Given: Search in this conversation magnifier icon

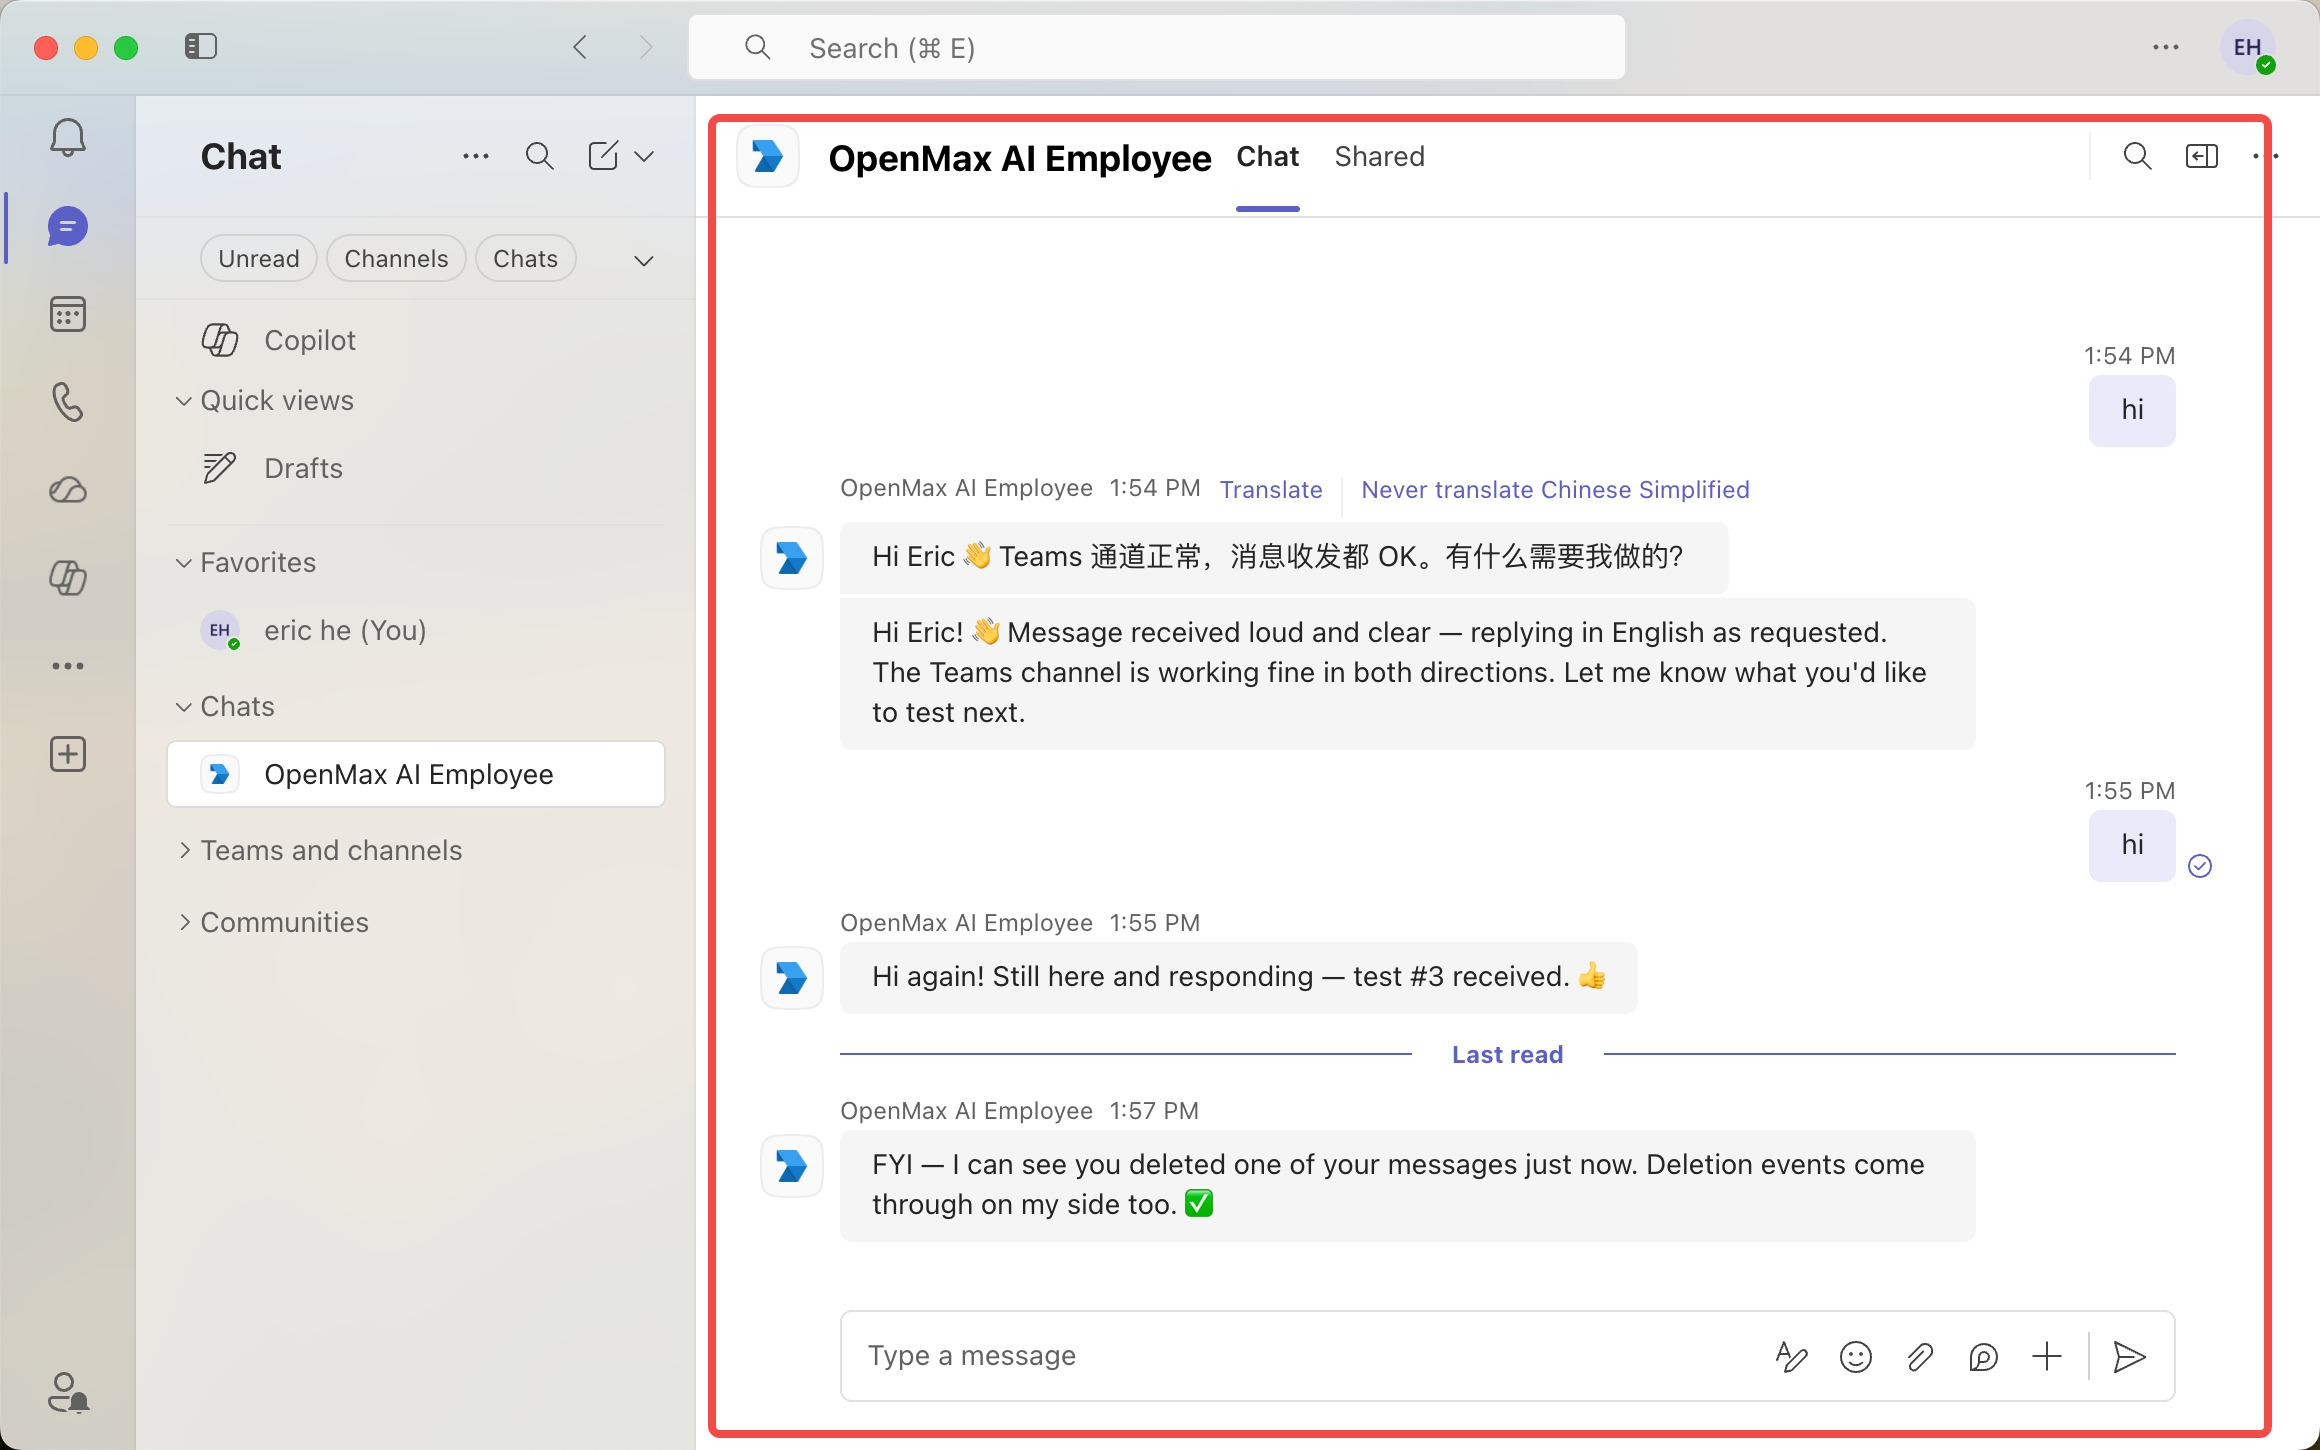Looking at the screenshot, I should (2138, 156).
